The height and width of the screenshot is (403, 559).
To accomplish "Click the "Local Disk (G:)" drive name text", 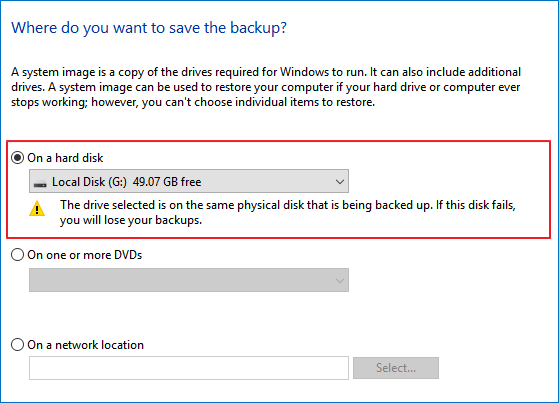I will click(x=89, y=182).
